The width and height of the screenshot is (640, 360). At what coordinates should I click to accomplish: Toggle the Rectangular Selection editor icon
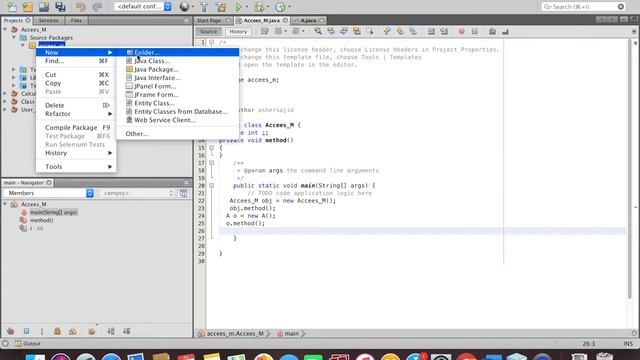[x=370, y=31]
